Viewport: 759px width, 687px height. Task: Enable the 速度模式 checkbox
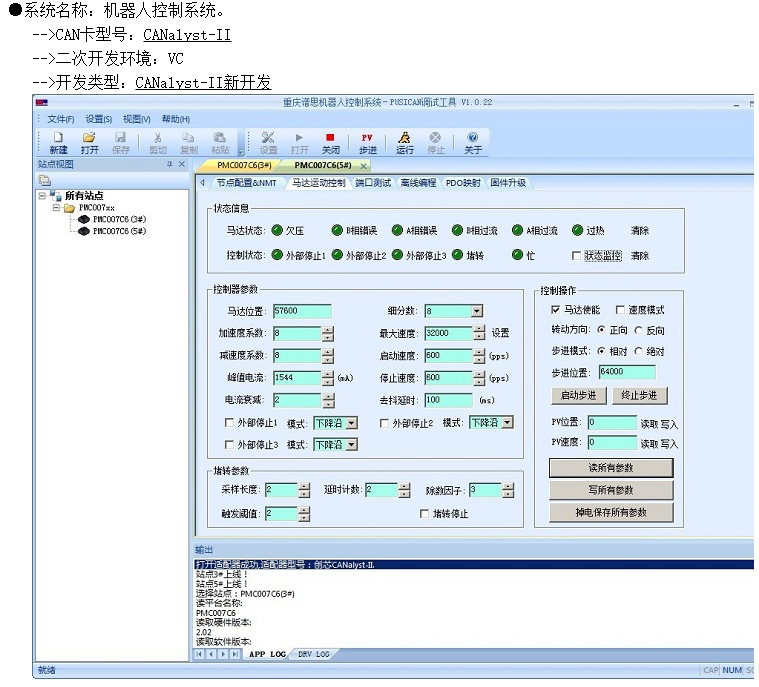pyautogui.click(x=620, y=309)
